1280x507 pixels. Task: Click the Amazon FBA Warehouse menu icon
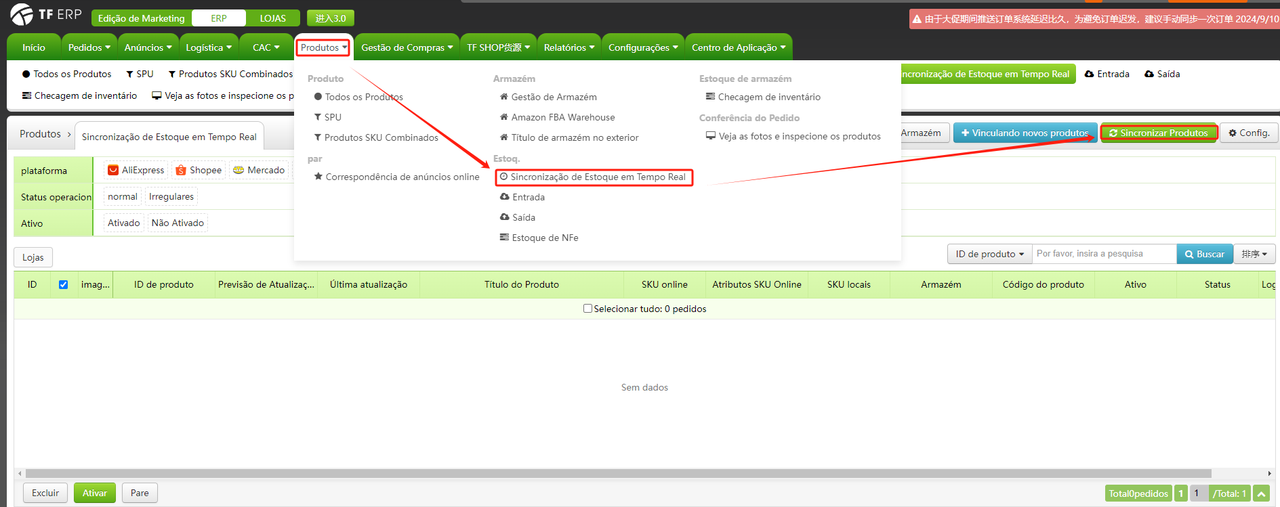pos(504,117)
